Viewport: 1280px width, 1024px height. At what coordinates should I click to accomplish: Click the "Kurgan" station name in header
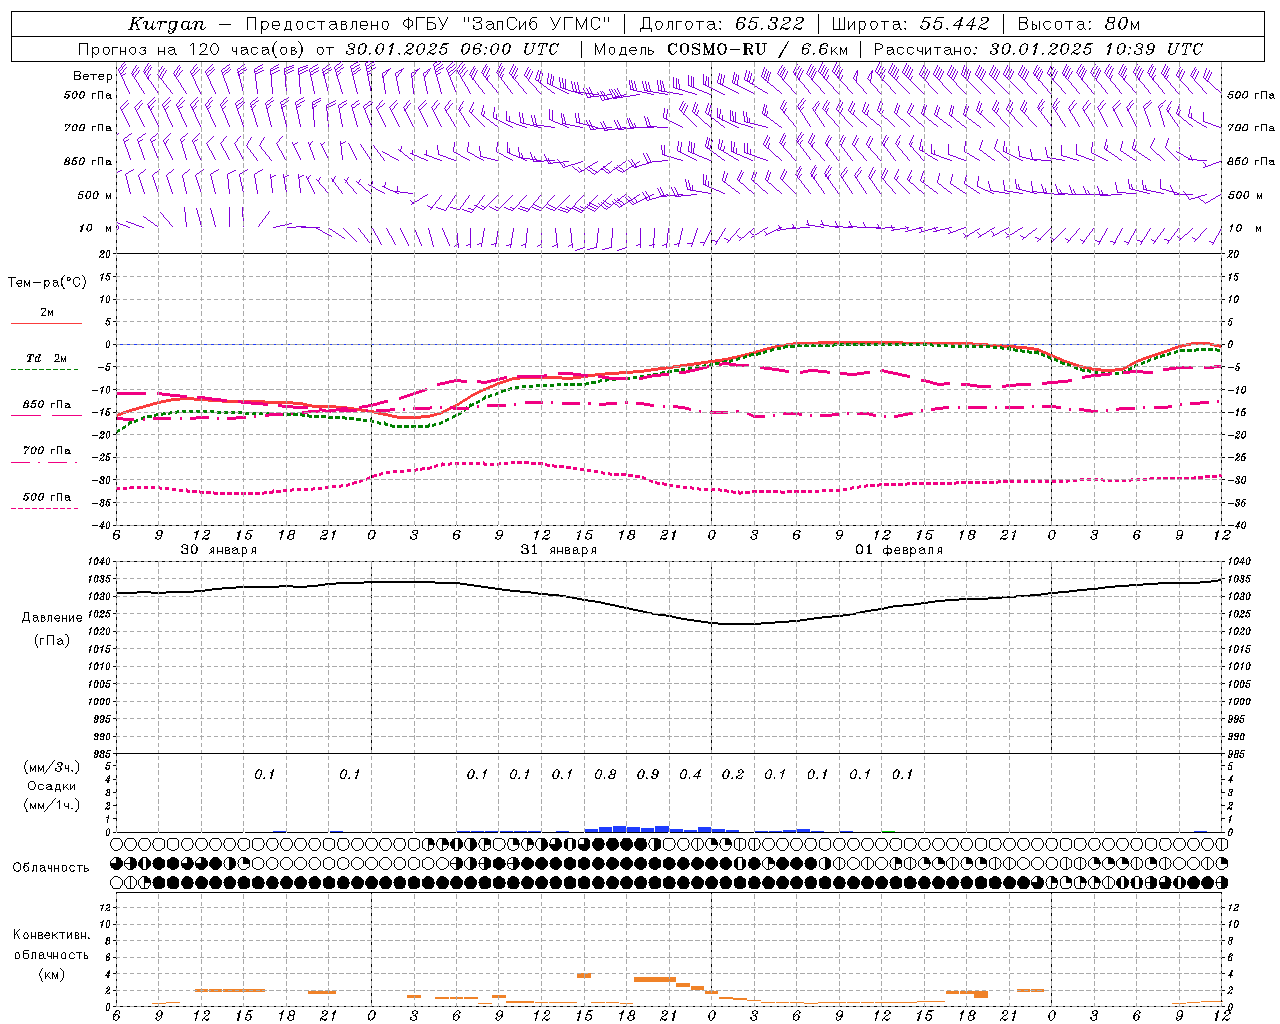[x=167, y=24]
